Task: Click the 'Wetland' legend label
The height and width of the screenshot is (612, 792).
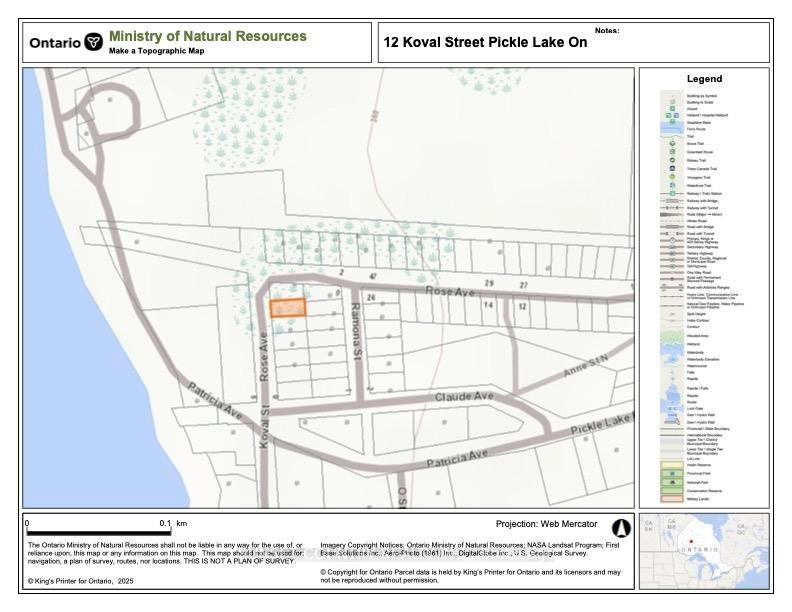Action: click(694, 344)
